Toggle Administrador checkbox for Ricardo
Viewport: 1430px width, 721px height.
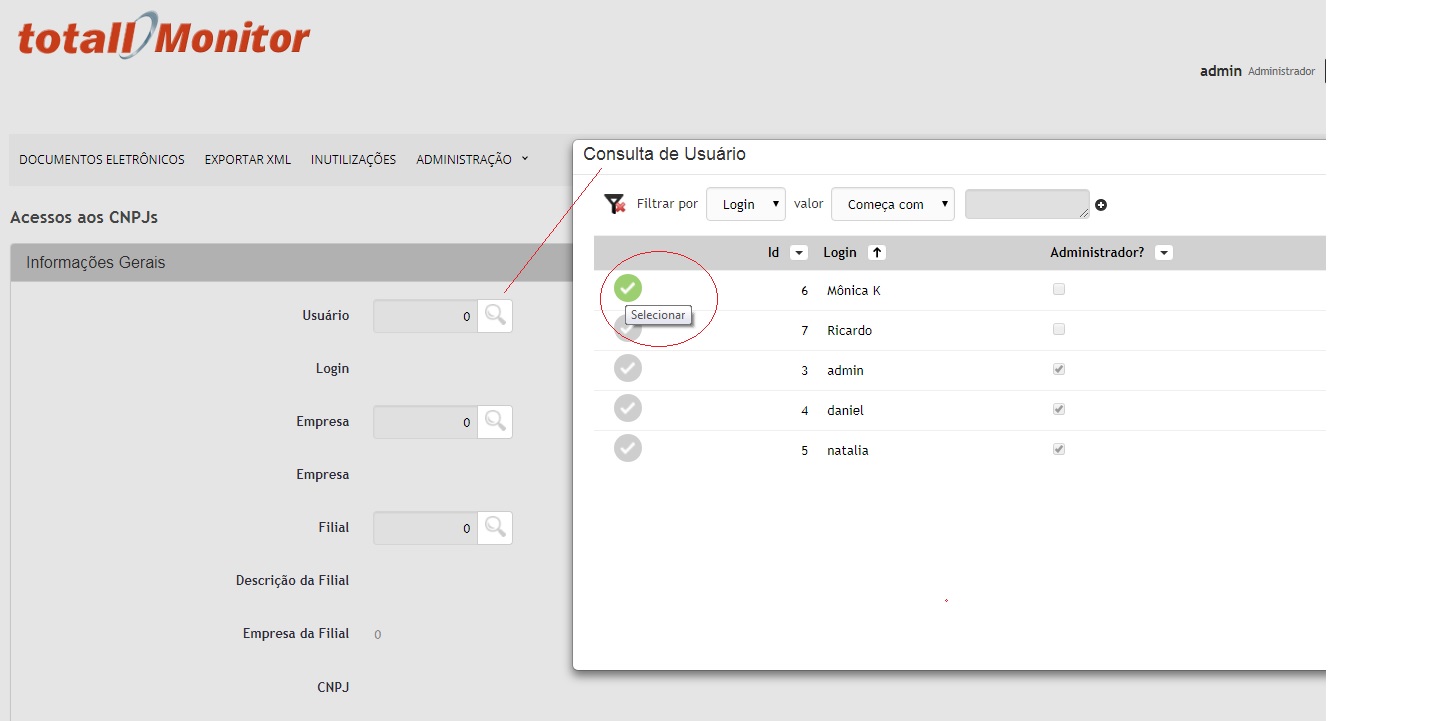(1059, 329)
